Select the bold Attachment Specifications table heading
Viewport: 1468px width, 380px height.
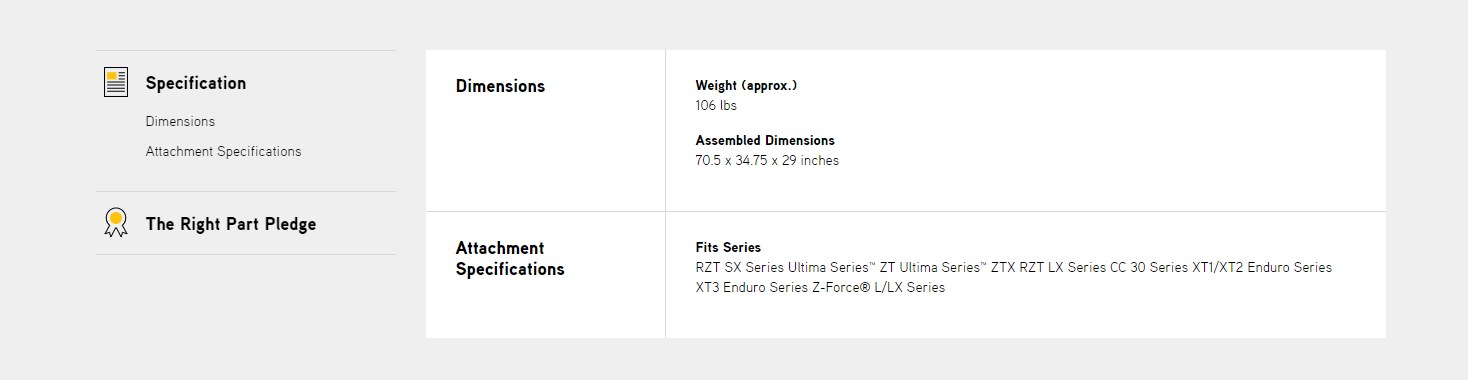(510, 258)
